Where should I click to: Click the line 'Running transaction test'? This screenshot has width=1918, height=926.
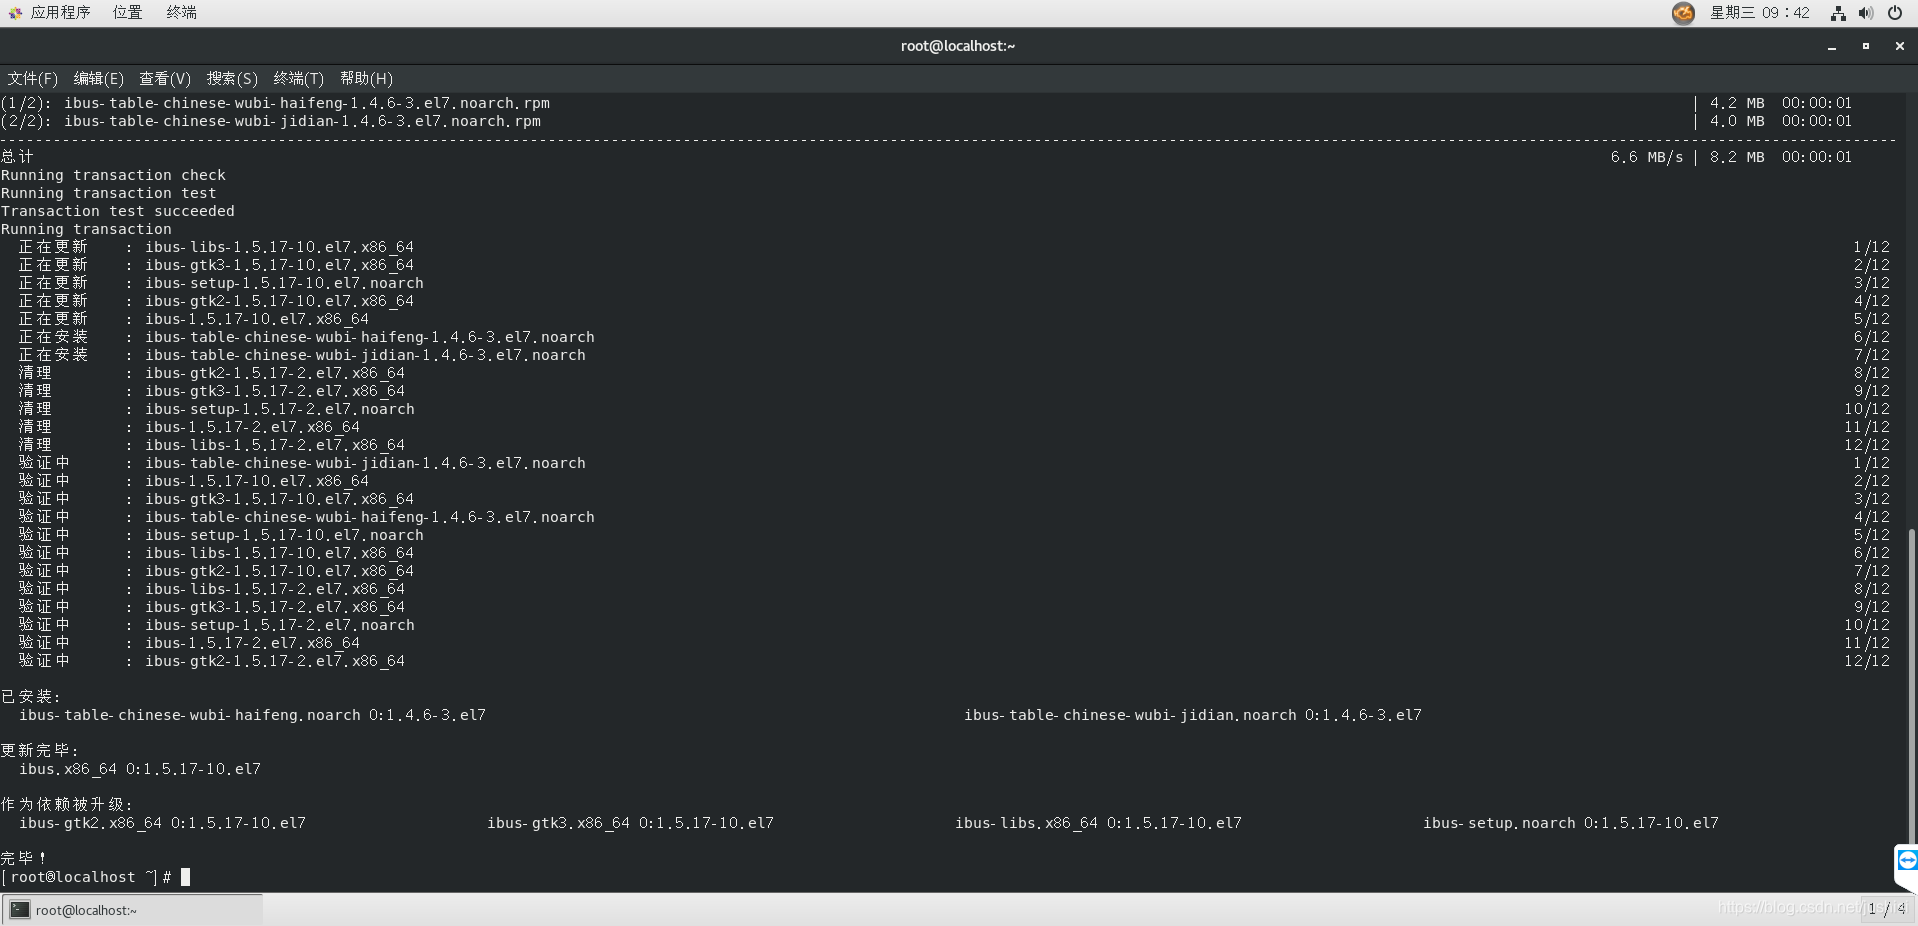108,193
